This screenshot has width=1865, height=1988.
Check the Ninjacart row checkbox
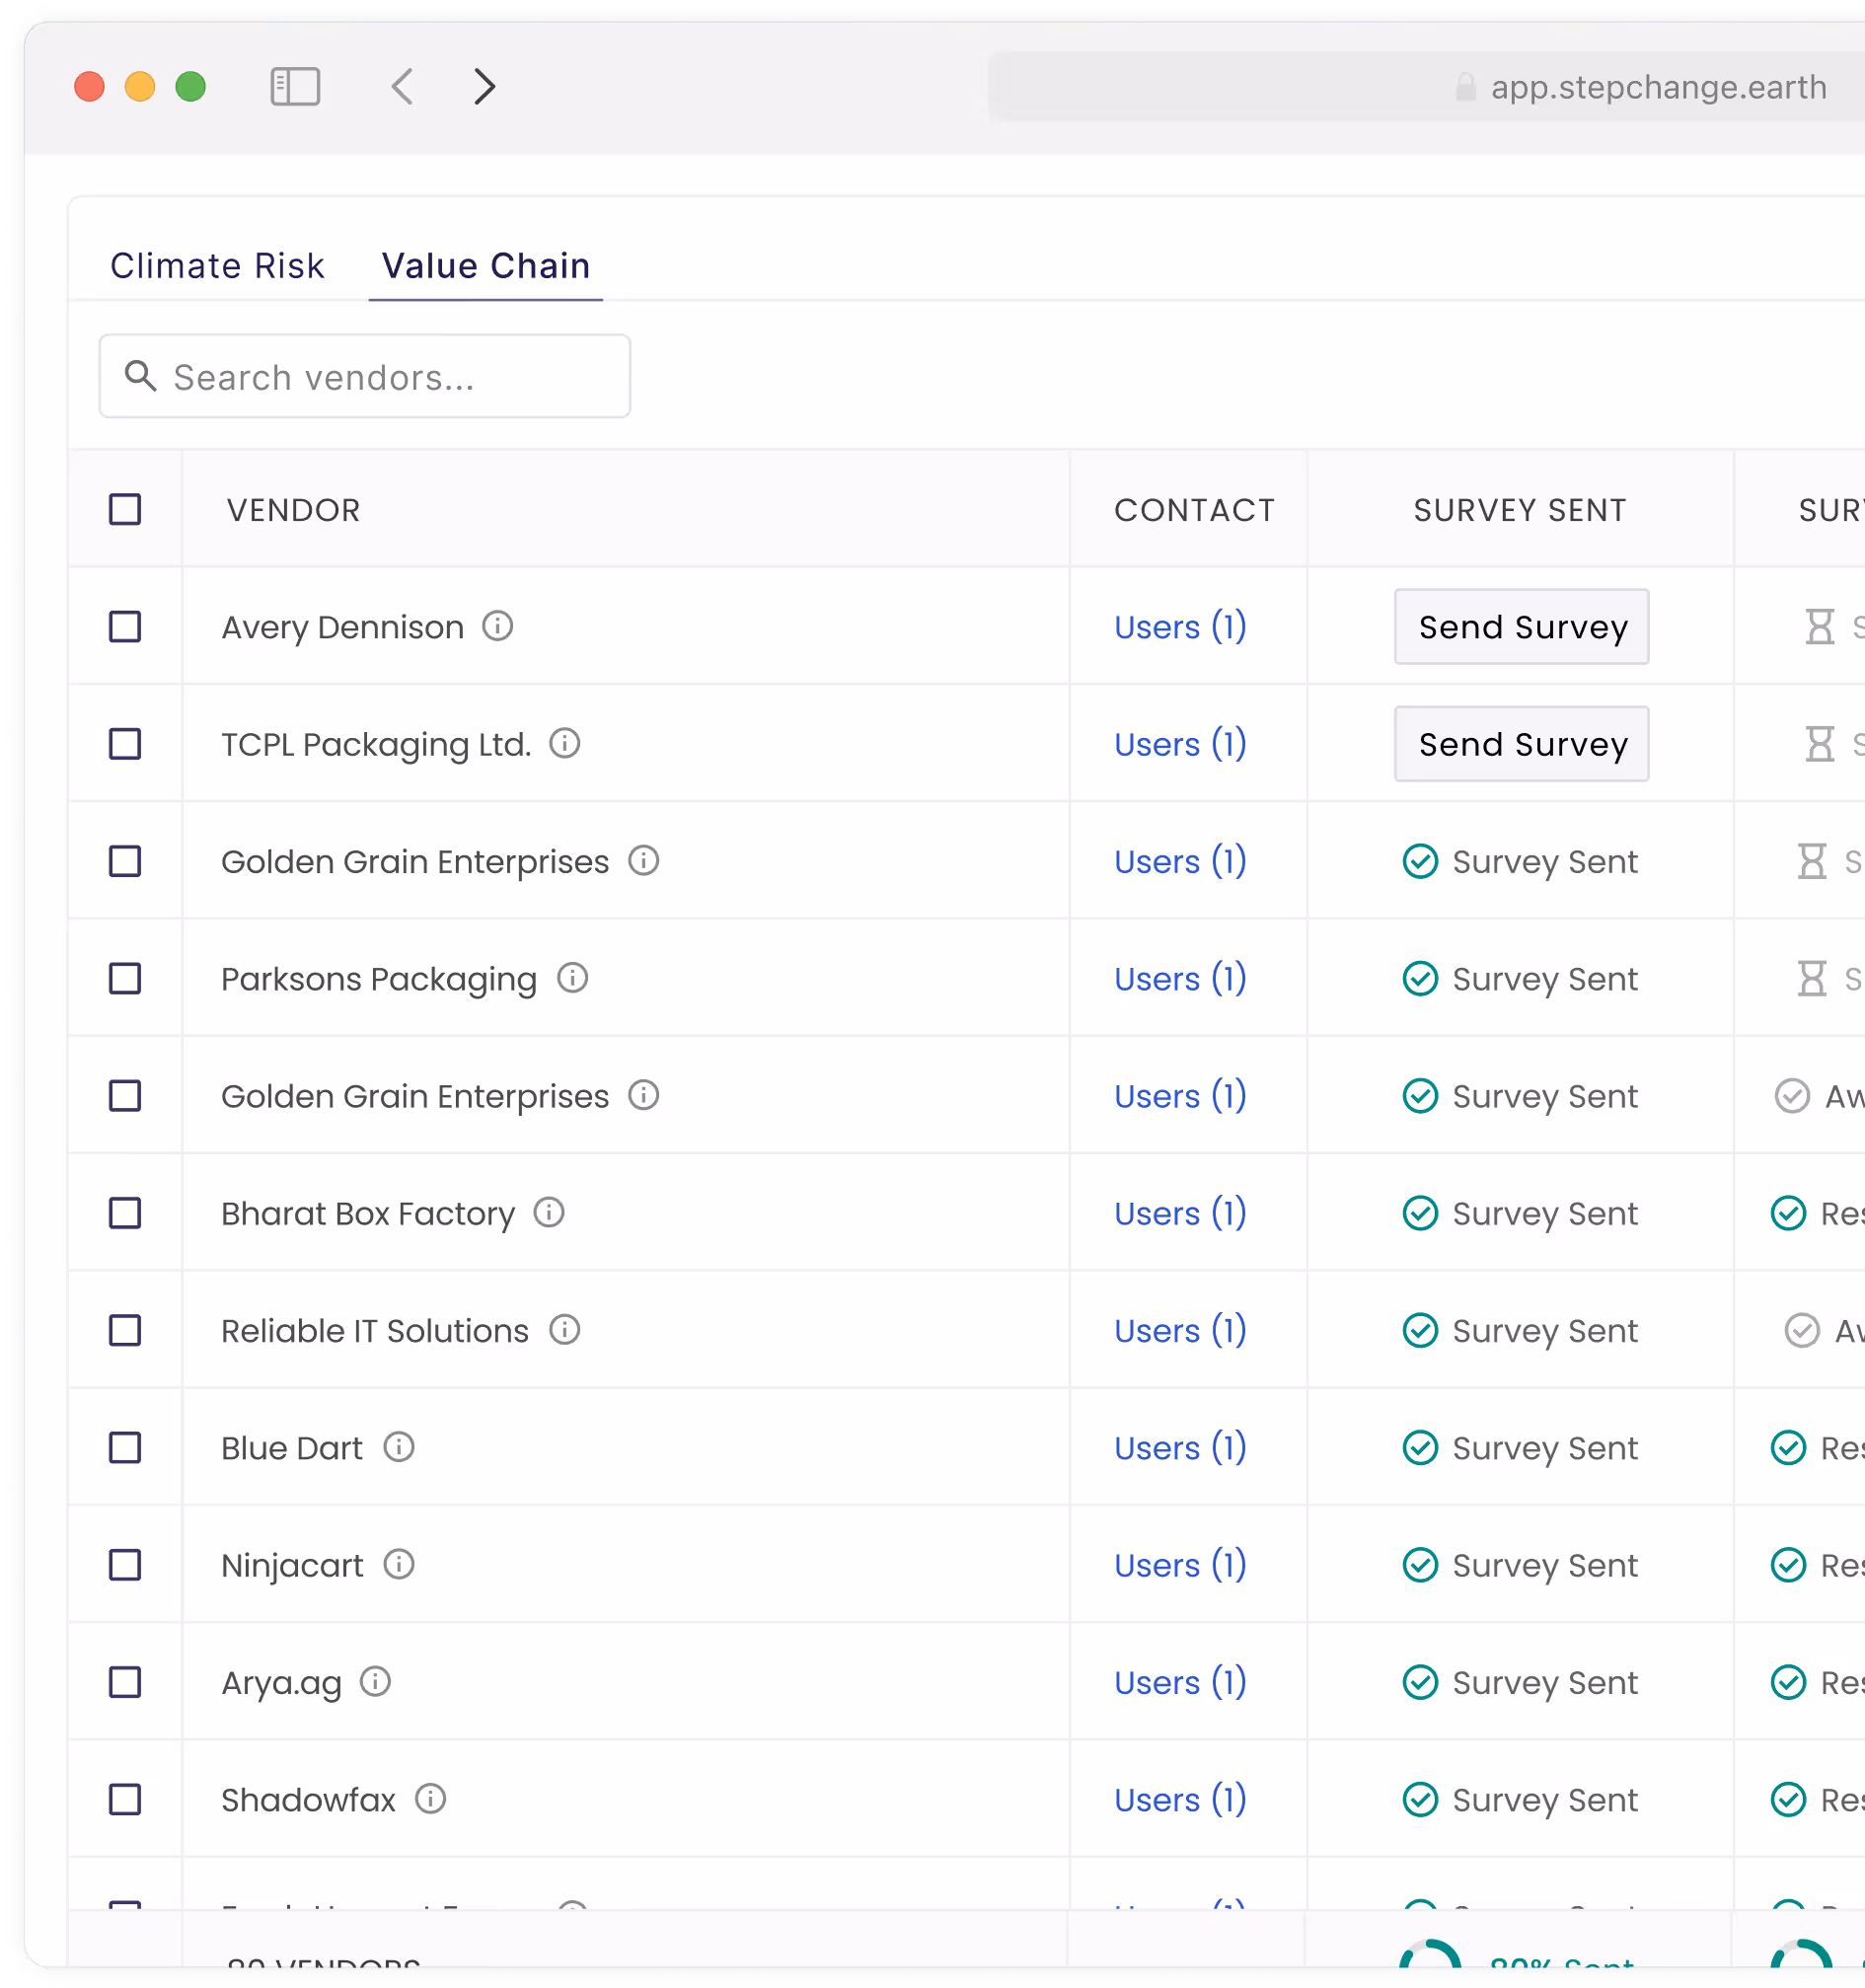pos(125,1564)
